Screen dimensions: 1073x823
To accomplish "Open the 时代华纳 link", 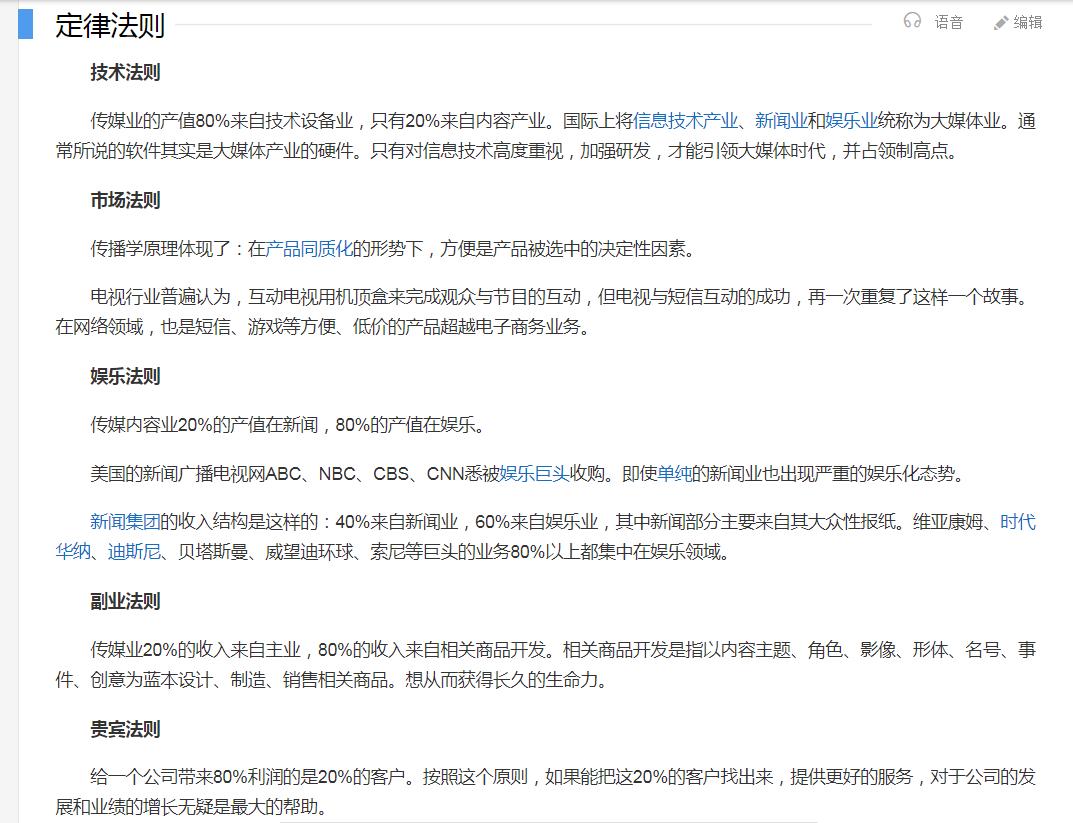I will point(1021,522).
